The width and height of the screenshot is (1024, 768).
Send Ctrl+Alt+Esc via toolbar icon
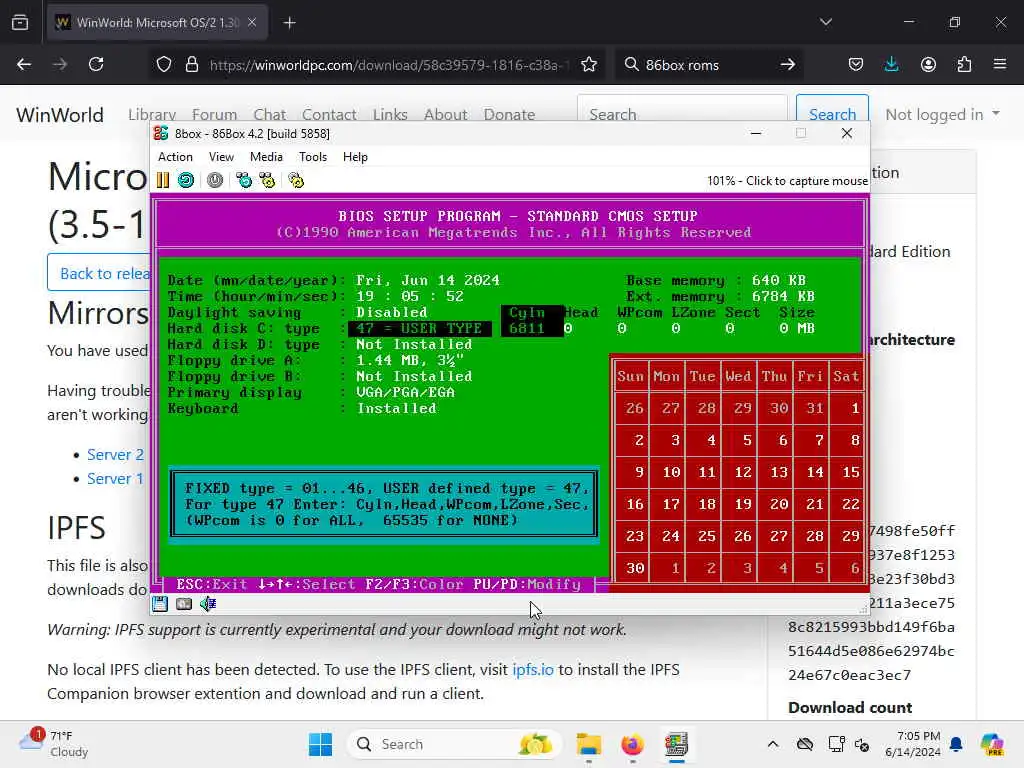point(267,180)
